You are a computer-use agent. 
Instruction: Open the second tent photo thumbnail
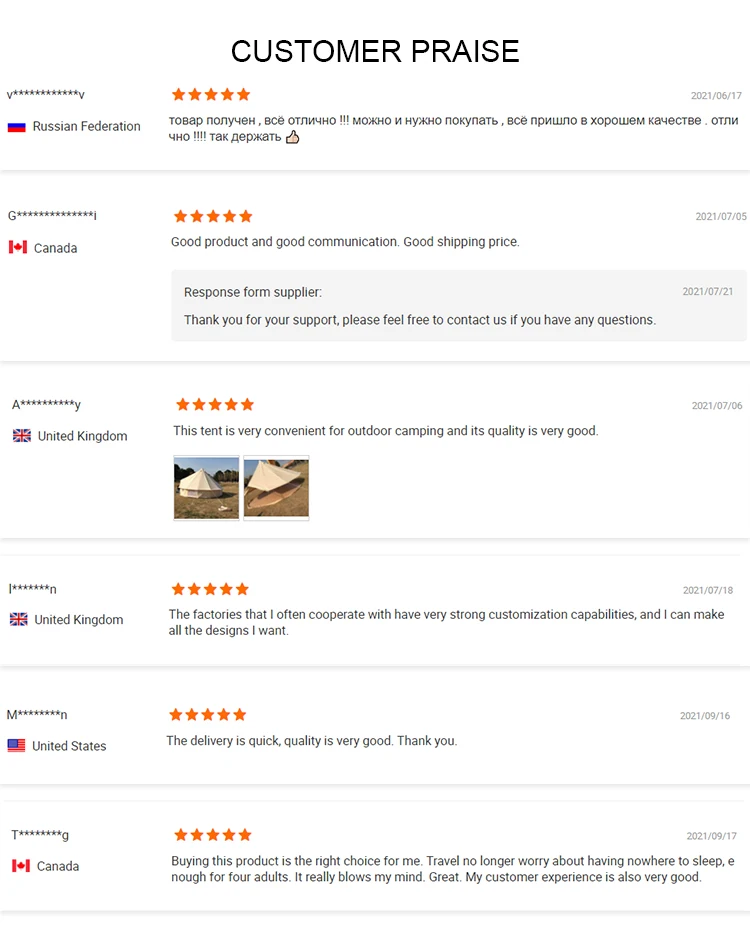tap(276, 488)
